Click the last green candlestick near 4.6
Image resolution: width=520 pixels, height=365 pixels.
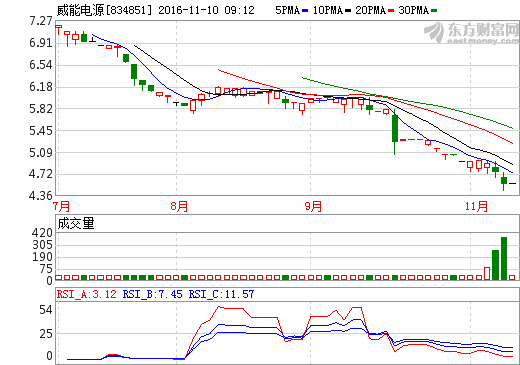coord(504,181)
